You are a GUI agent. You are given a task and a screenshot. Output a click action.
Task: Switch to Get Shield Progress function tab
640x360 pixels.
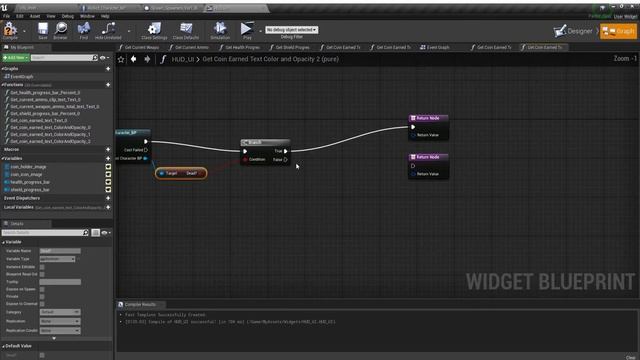click(x=290, y=47)
